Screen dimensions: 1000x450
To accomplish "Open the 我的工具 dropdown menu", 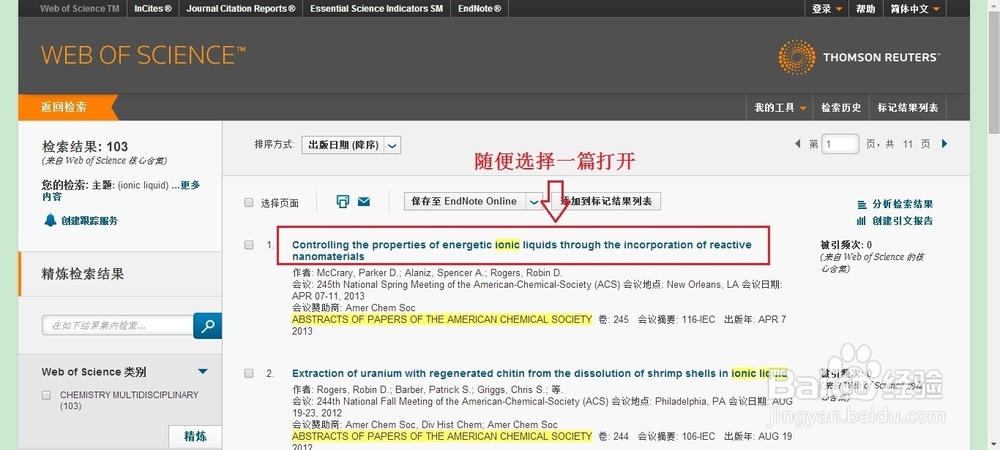I will [x=781, y=108].
